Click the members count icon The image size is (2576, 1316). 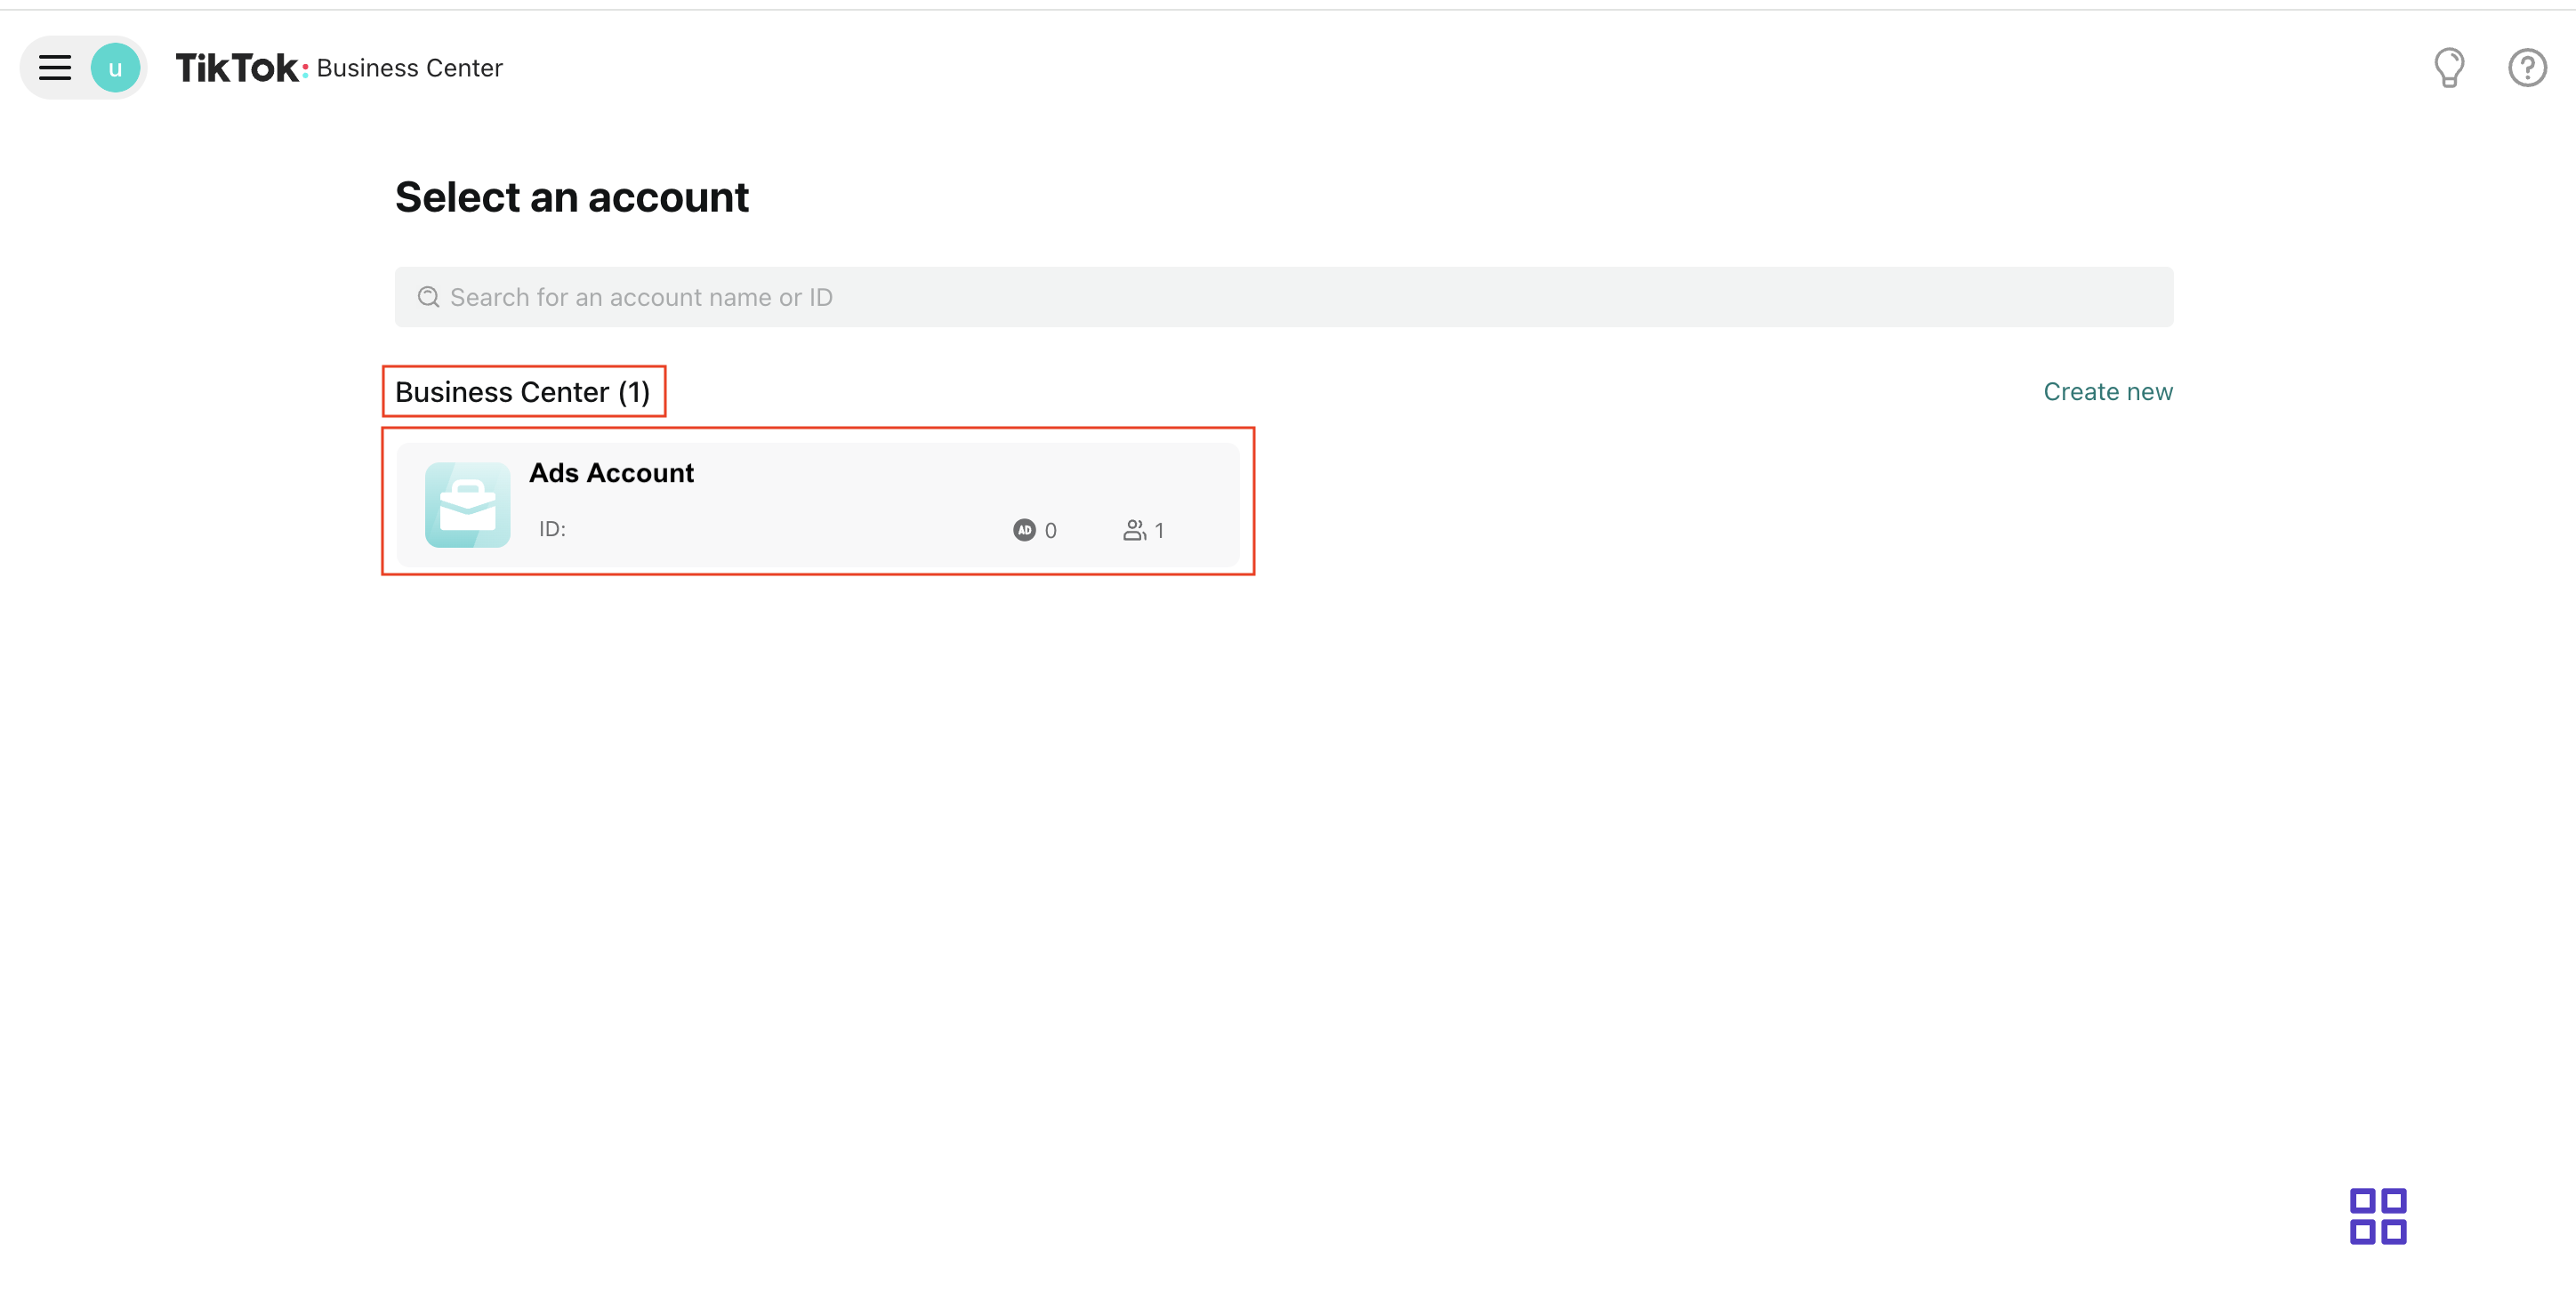pos(1134,530)
